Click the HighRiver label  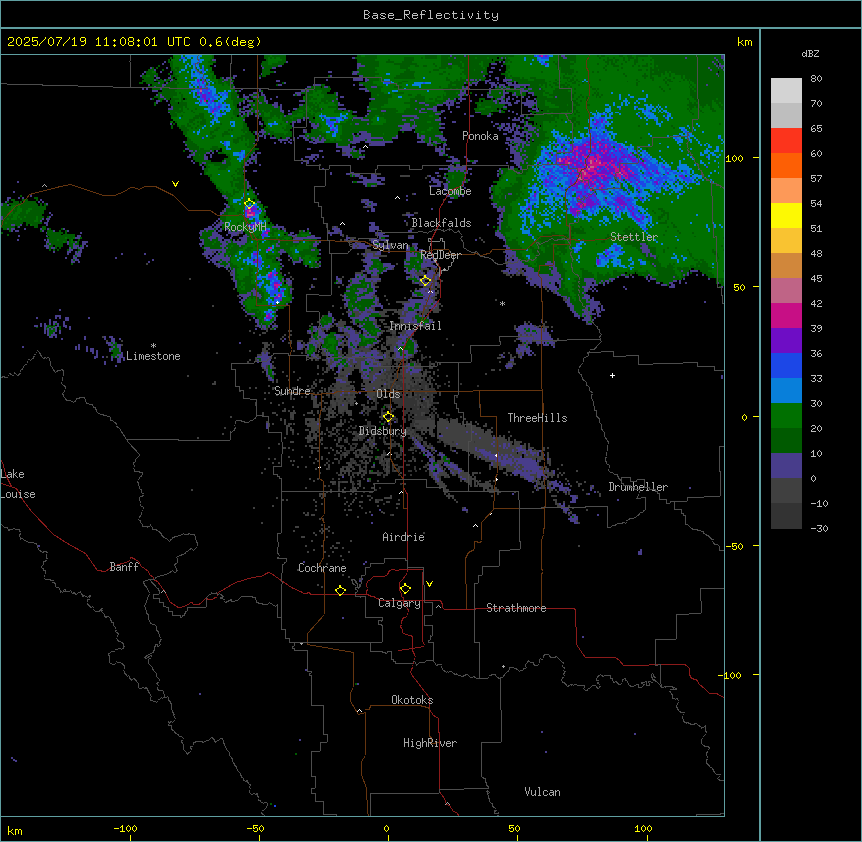430,743
